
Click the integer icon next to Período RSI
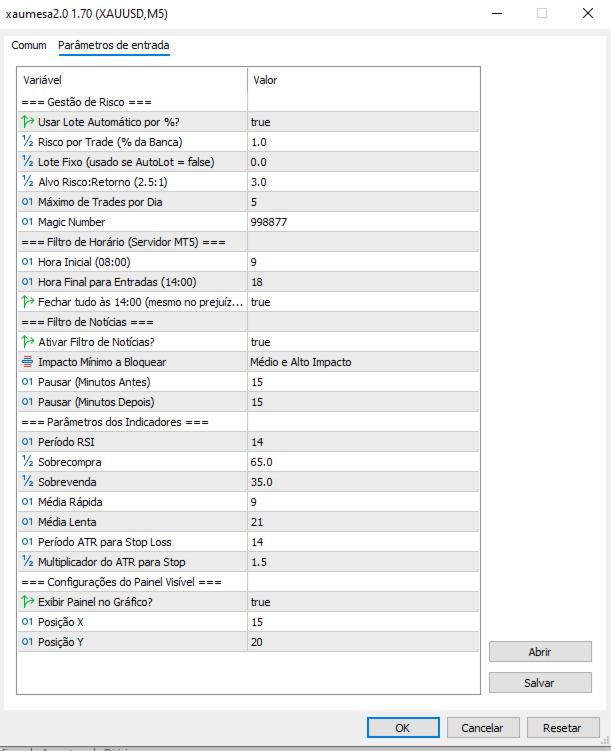click(x=27, y=442)
